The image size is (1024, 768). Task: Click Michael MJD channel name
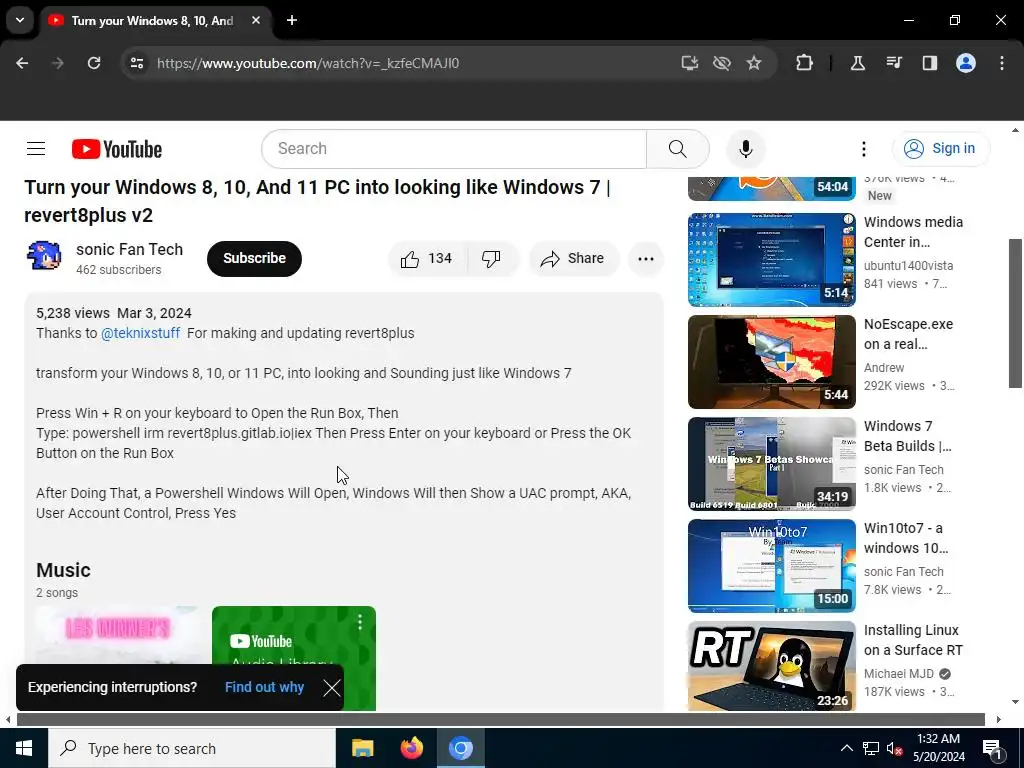[899, 674]
